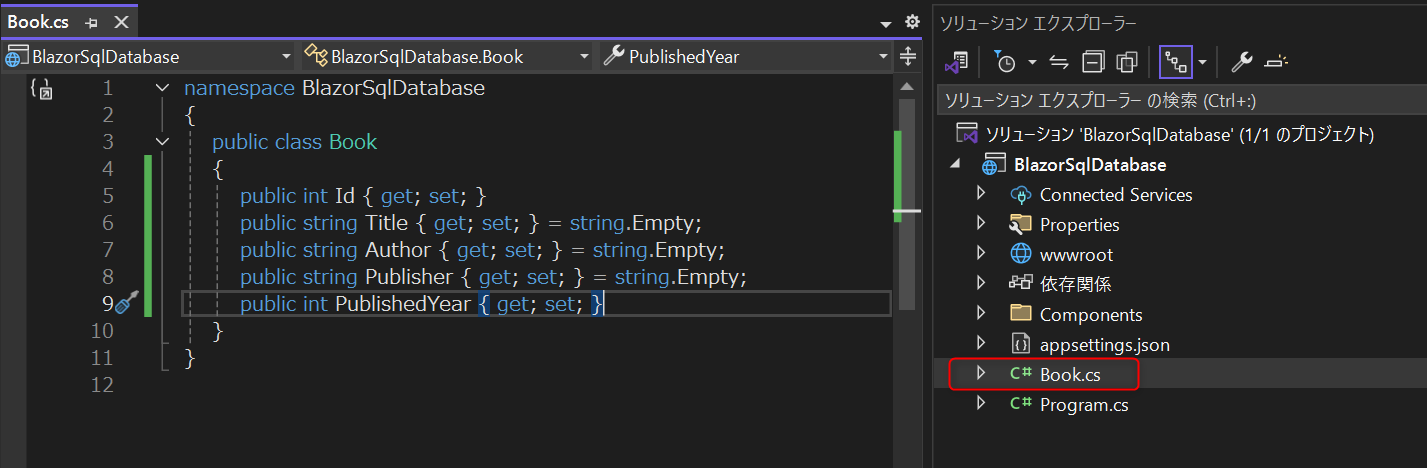Toggle the file nesting view button
The width and height of the screenshot is (1427, 468).
click(1175, 62)
